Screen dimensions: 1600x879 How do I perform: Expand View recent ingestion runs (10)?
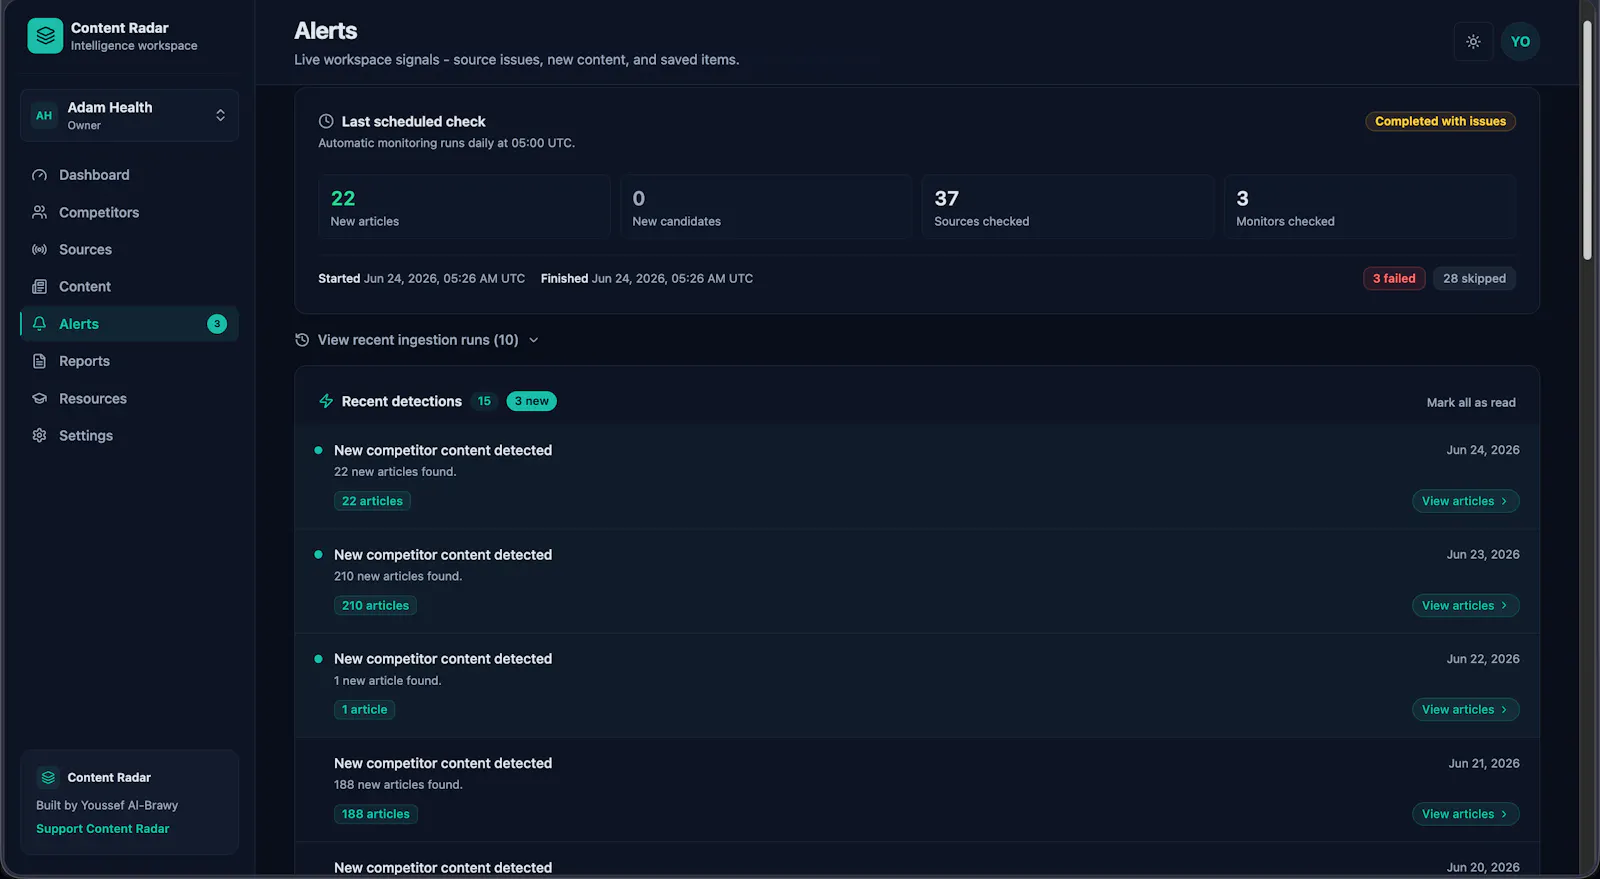[417, 340]
